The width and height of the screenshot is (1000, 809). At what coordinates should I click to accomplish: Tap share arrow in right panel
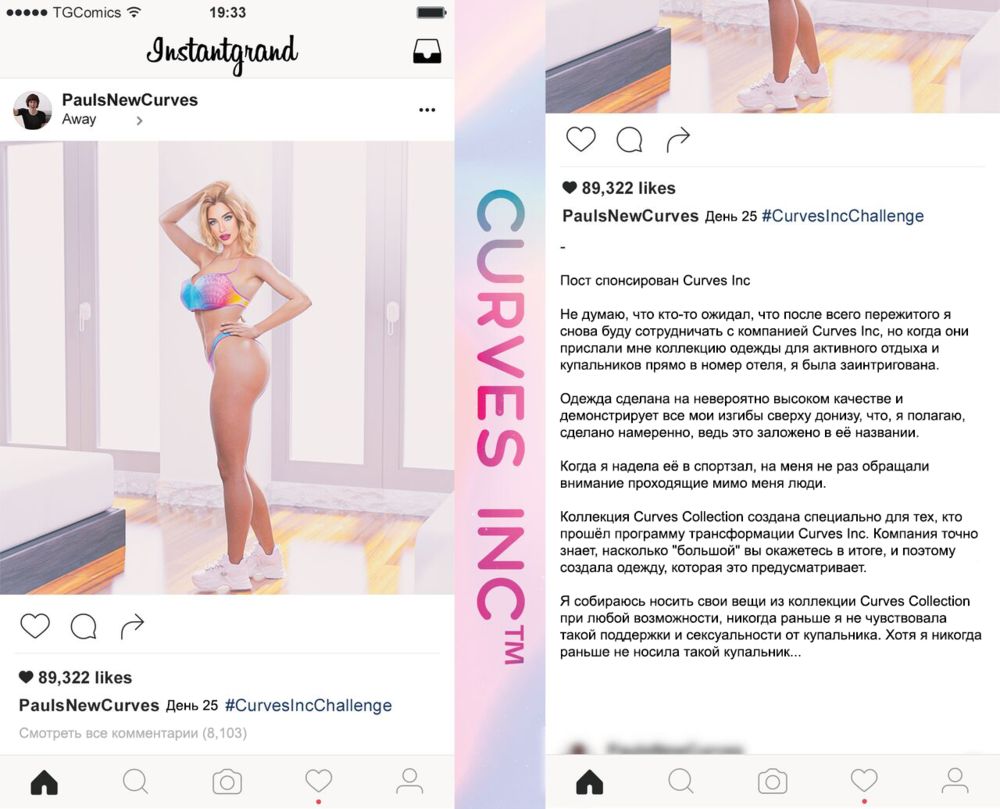pyautogui.click(x=679, y=140)
